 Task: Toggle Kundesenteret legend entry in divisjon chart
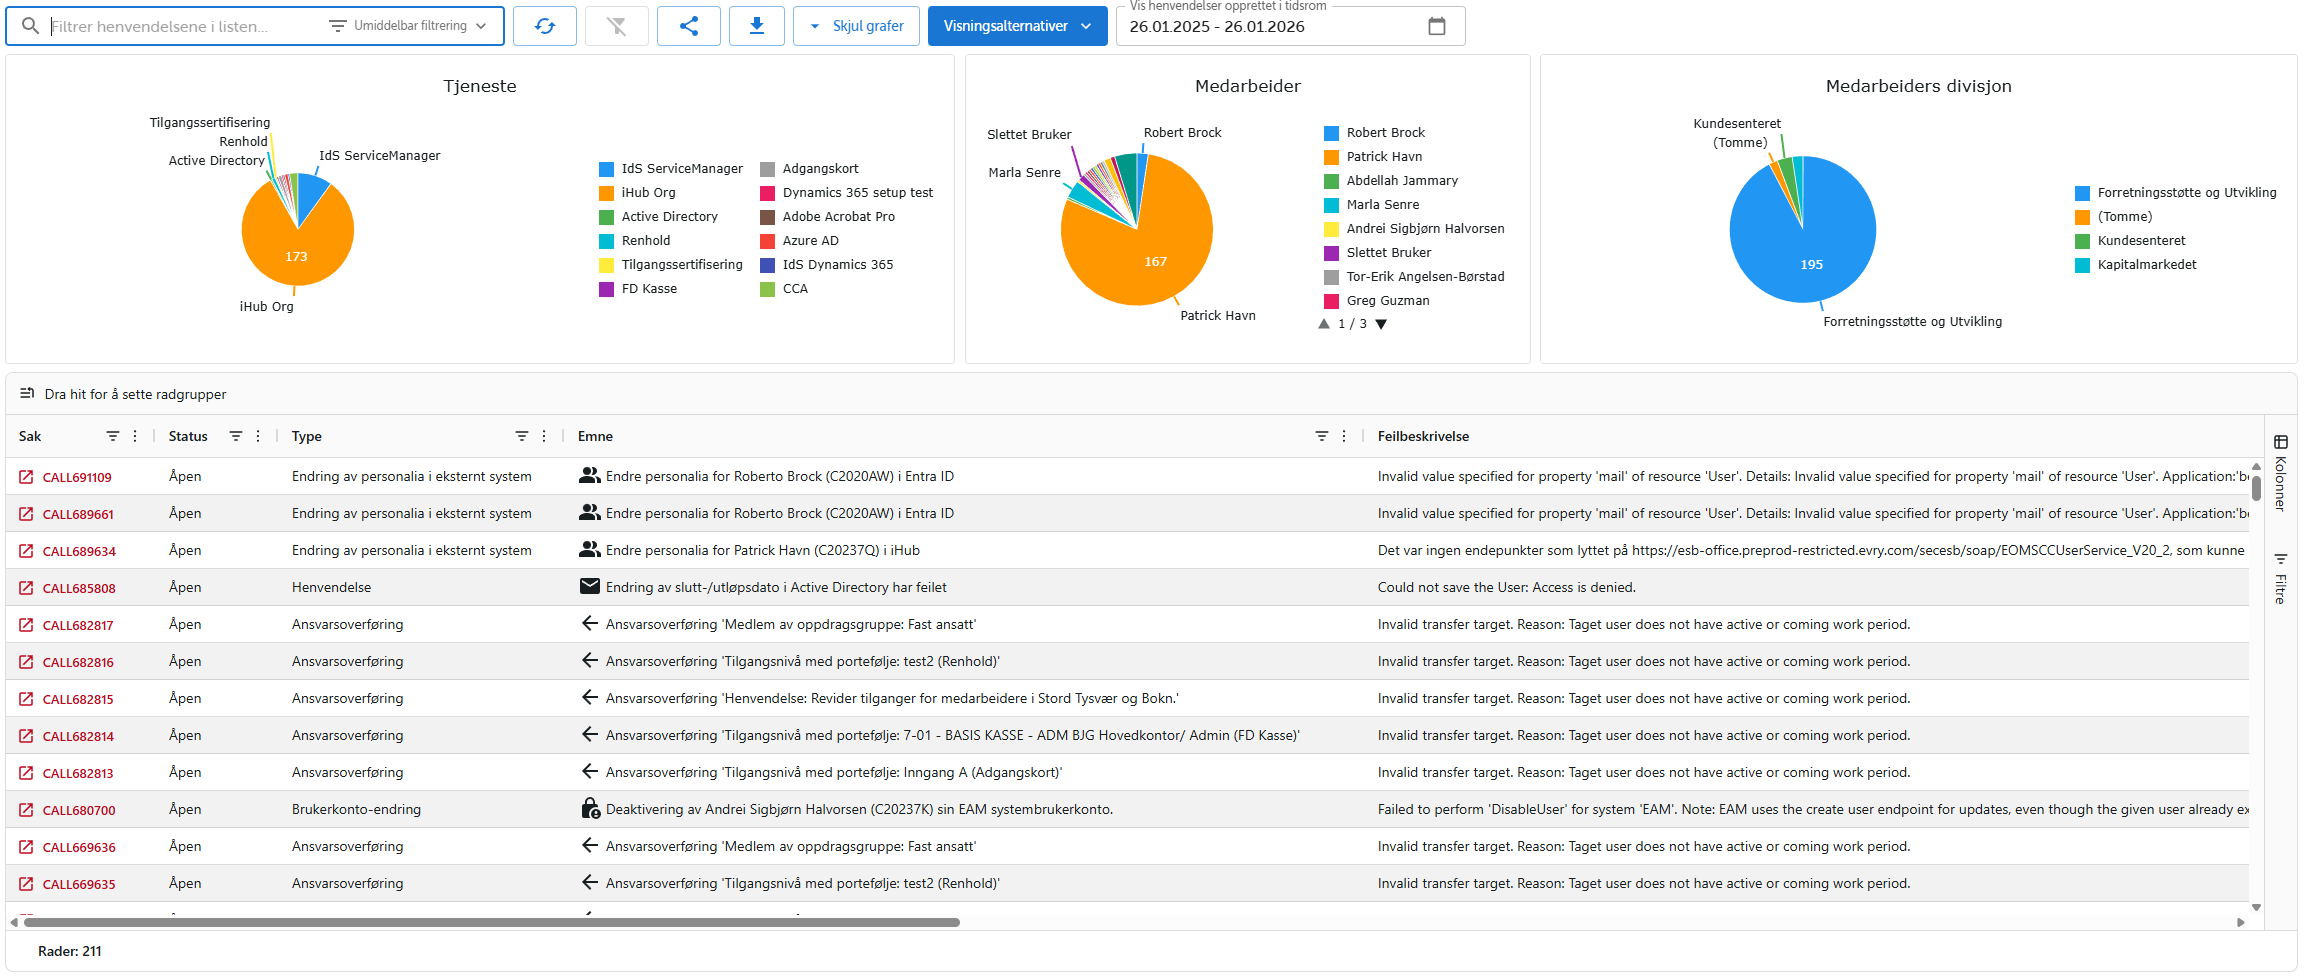pos(2140,241)
